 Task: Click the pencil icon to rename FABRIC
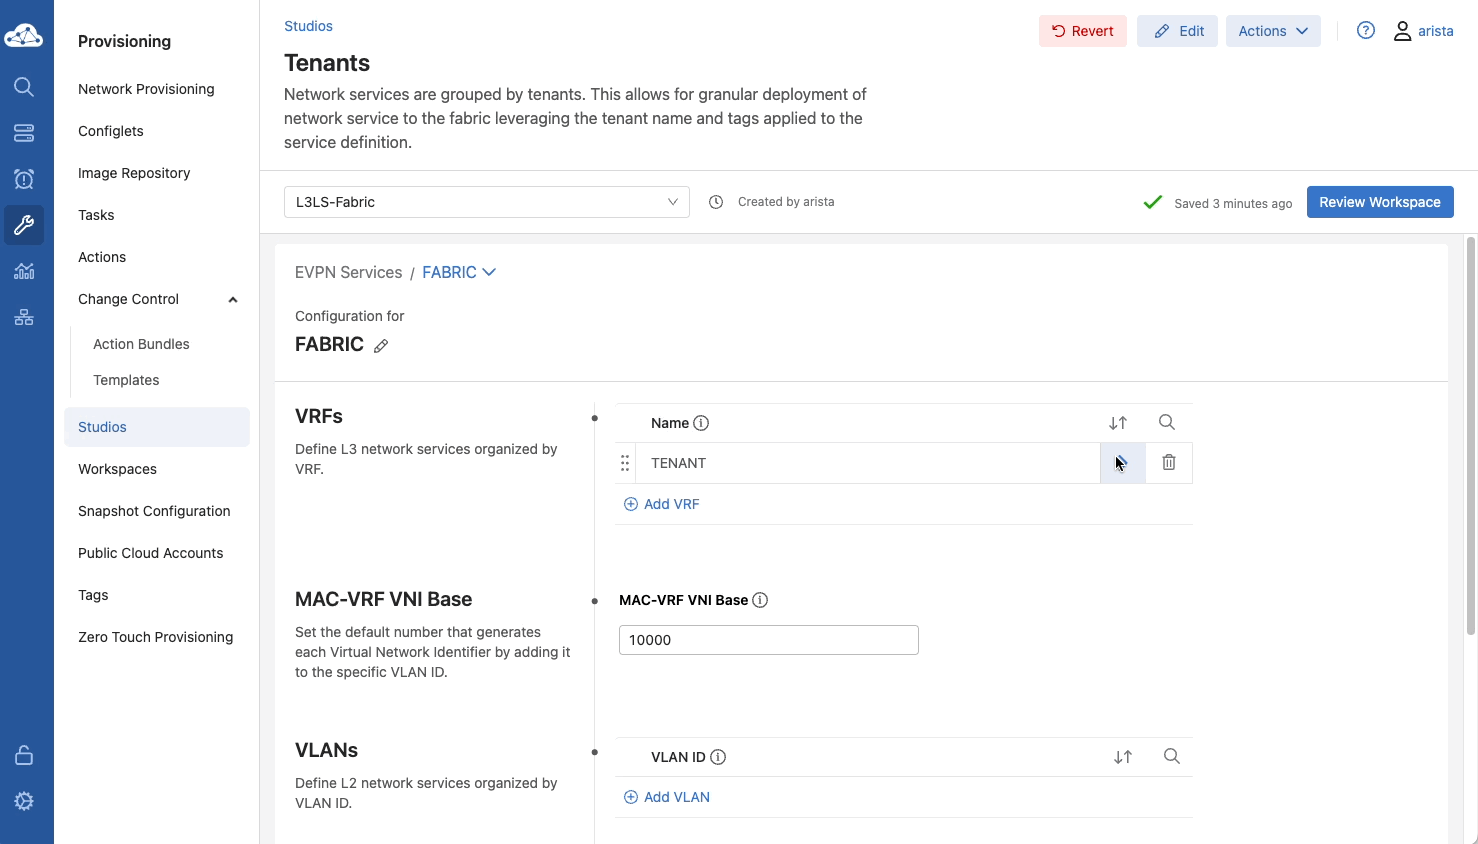click(381, 346)
